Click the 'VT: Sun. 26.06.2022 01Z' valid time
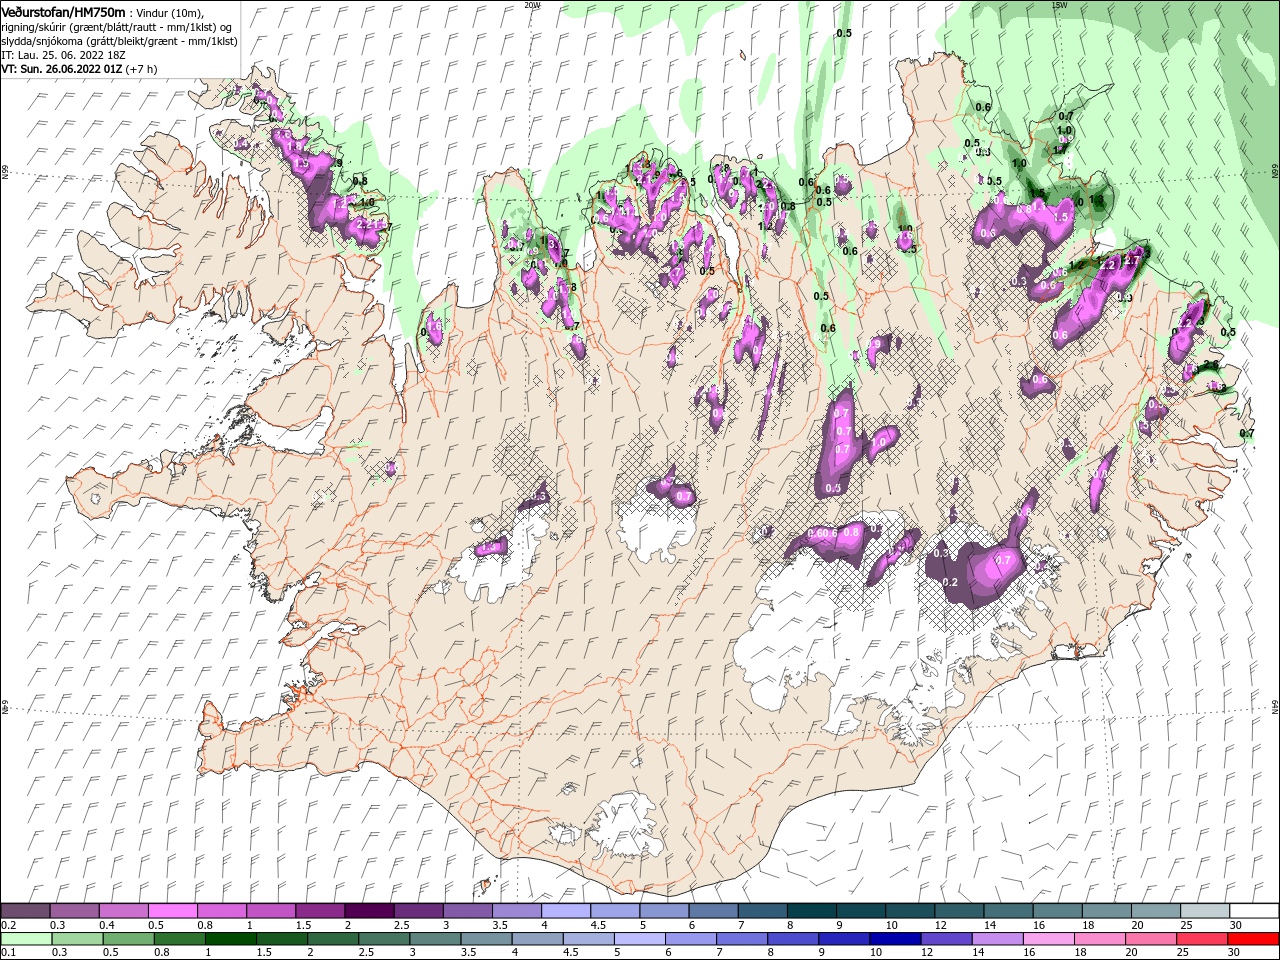 pos(62,69)
